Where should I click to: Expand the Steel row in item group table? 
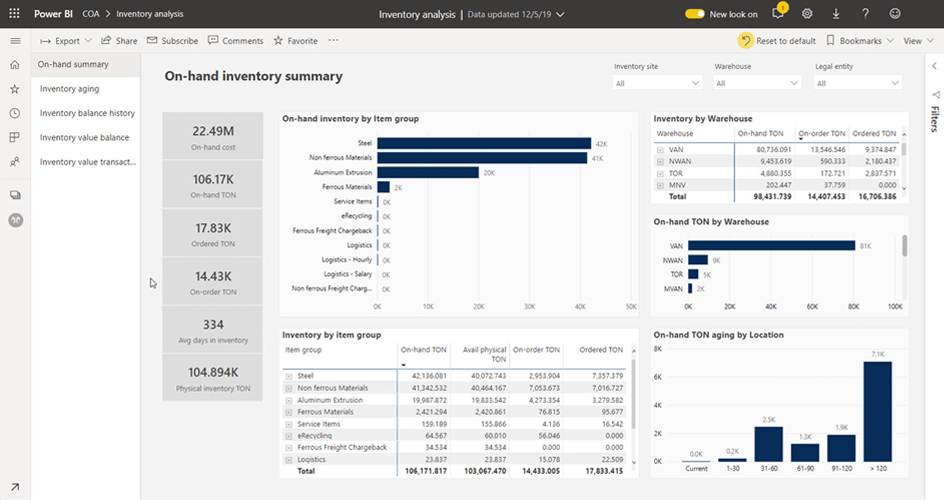click(289, 376)
